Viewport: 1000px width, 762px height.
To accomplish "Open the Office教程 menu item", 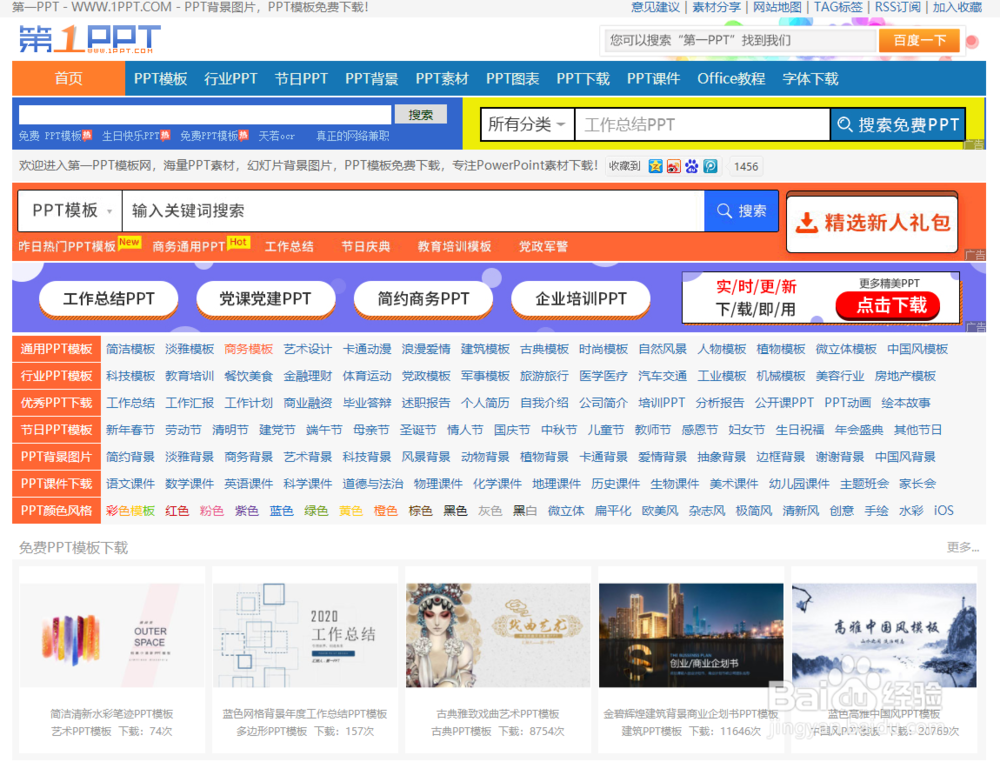I will (x=731, y=78).
